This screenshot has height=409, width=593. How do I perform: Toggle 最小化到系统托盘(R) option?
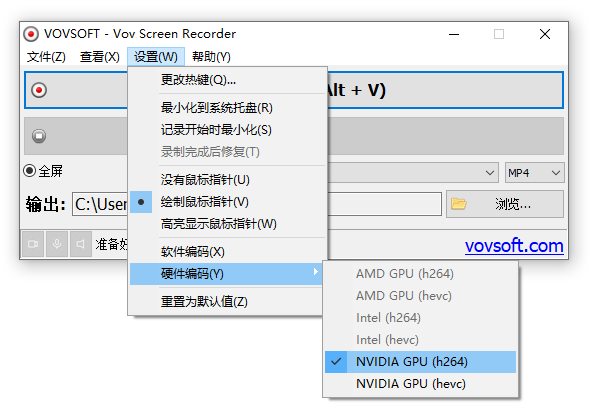[x=228, y=108]
